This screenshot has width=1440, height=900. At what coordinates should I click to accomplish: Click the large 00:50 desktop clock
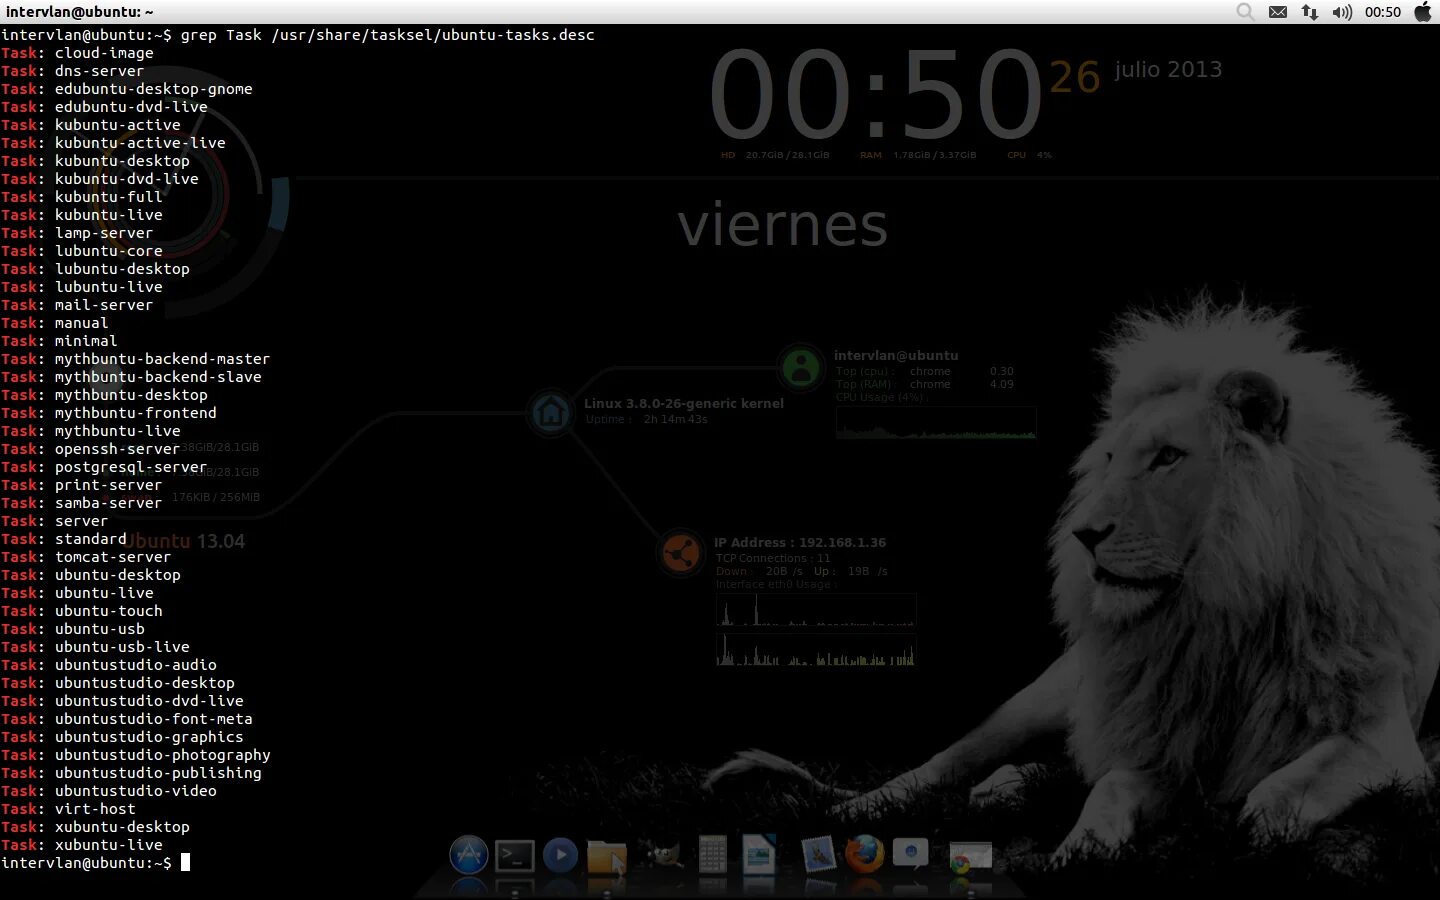click(x=876, y=96)
